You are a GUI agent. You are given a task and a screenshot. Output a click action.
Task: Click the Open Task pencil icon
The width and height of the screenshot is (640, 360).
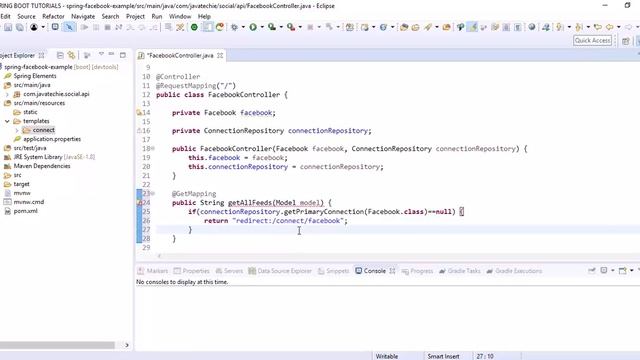tap(416, 27)
